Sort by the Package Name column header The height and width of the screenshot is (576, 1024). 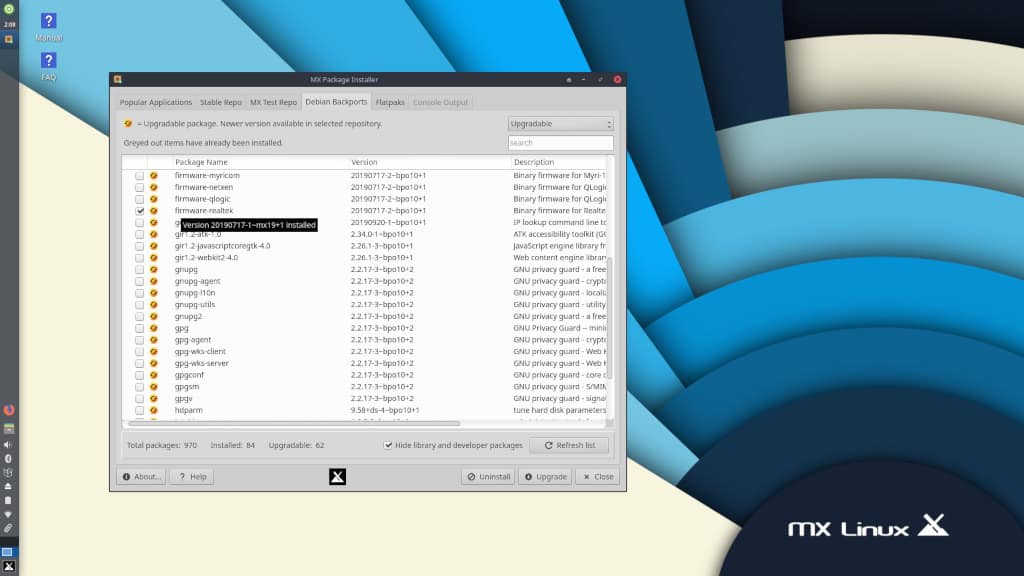pos(260,162)
